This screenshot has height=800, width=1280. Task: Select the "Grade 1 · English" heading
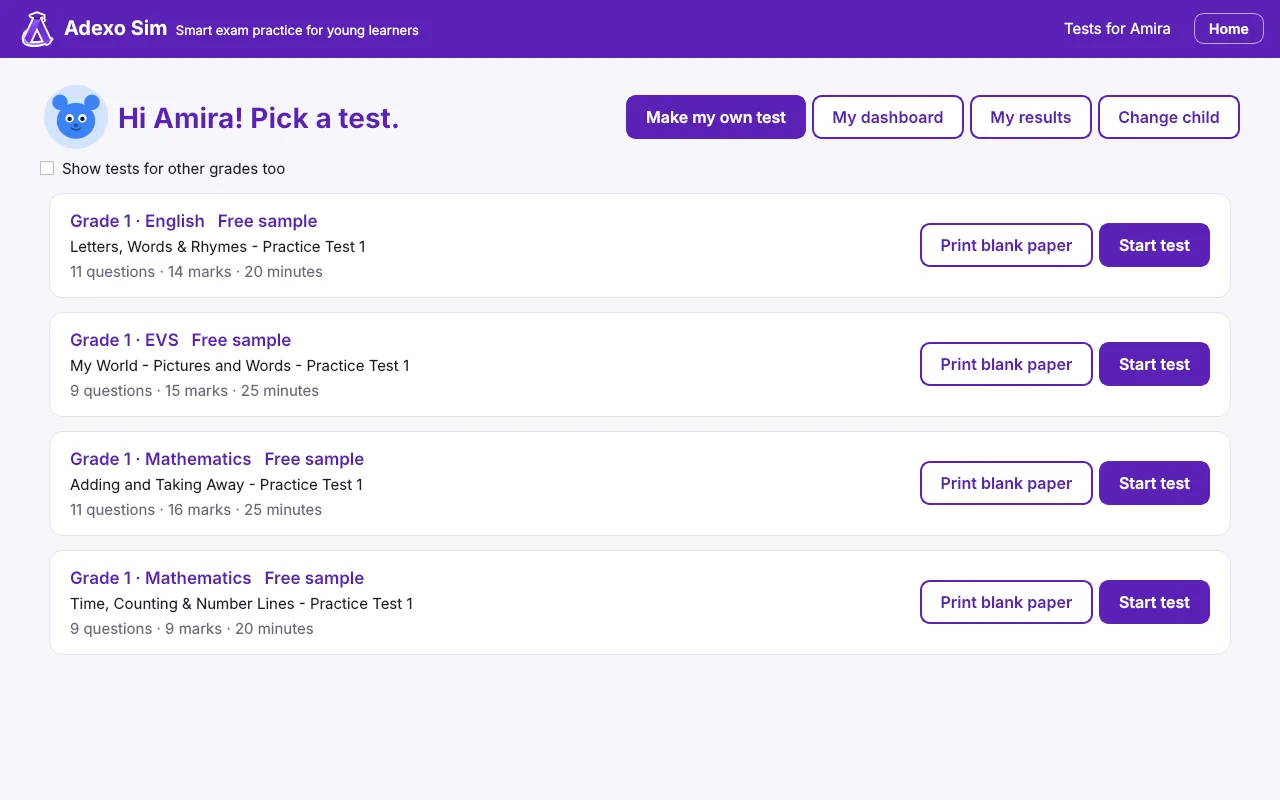[137, 221]
